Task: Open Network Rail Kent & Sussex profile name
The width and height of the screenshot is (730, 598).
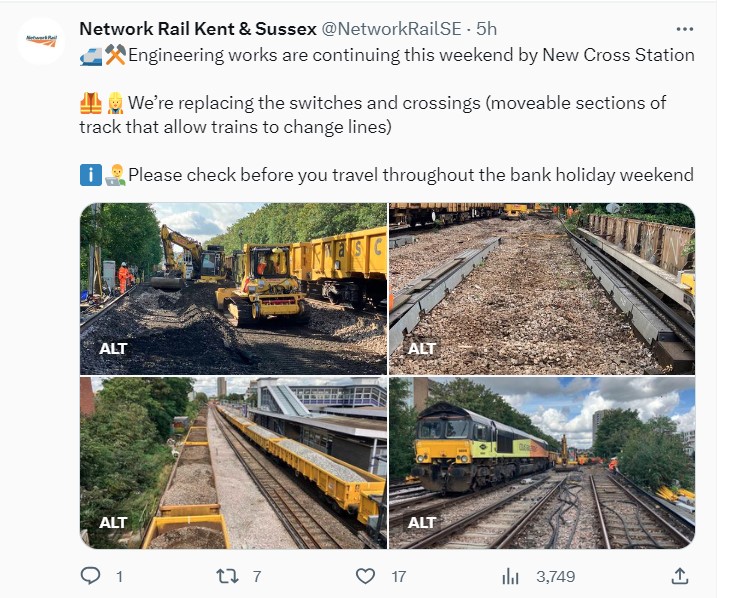Action: point(197,28)
